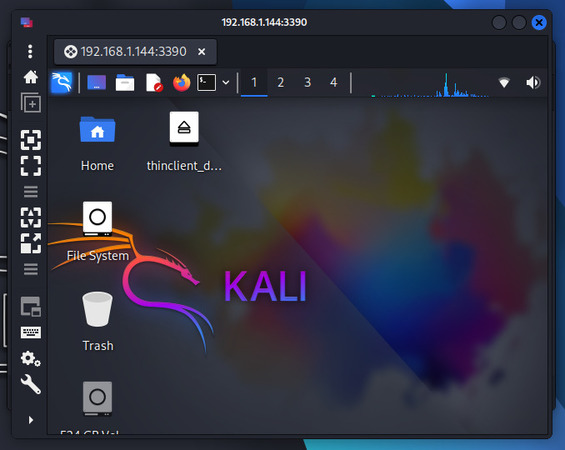The width and height of the screenshot is (565, 450).
Task: Toggle grab all keyboard events
Action: (31, 332)
